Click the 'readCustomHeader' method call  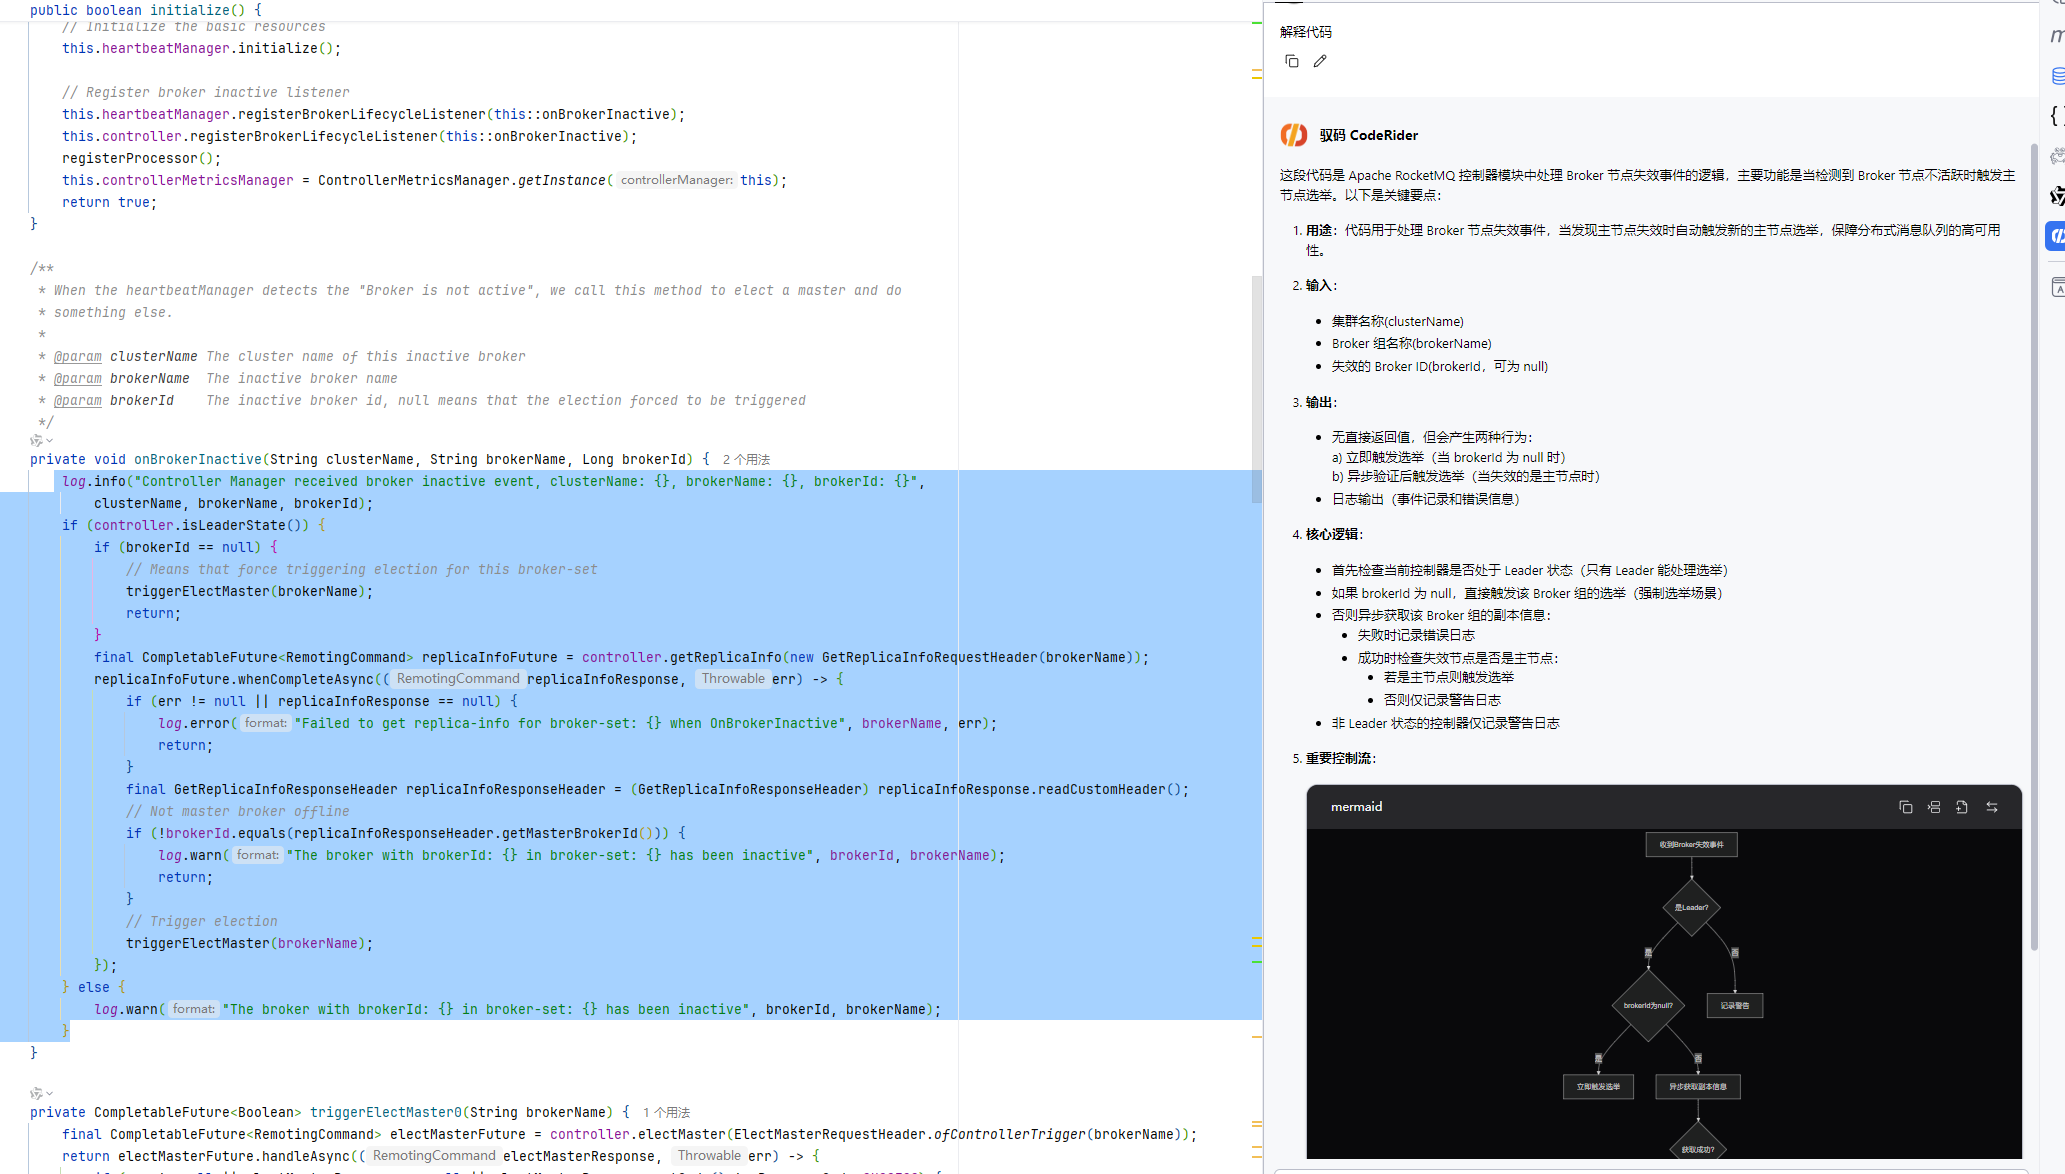click(1102, 790)
